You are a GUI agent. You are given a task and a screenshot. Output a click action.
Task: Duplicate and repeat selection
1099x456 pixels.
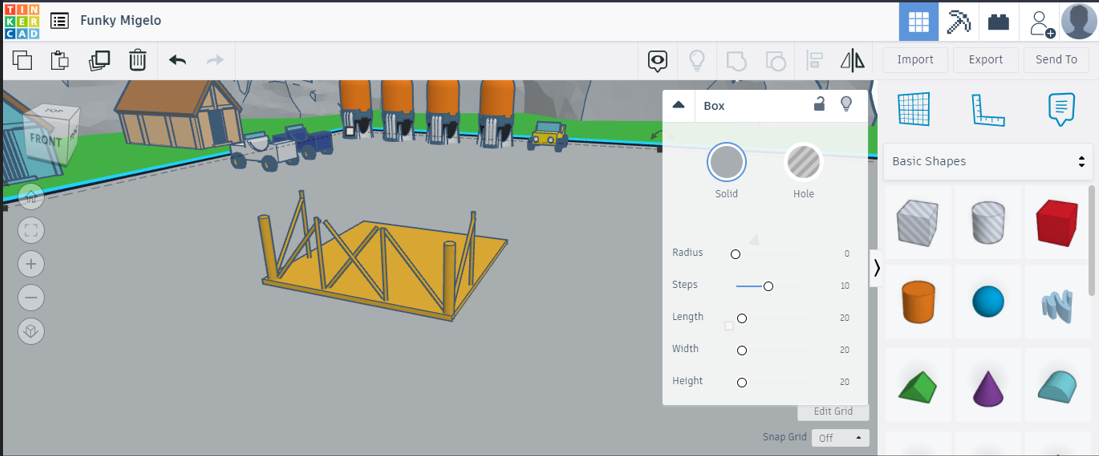(x=100, y=60)
